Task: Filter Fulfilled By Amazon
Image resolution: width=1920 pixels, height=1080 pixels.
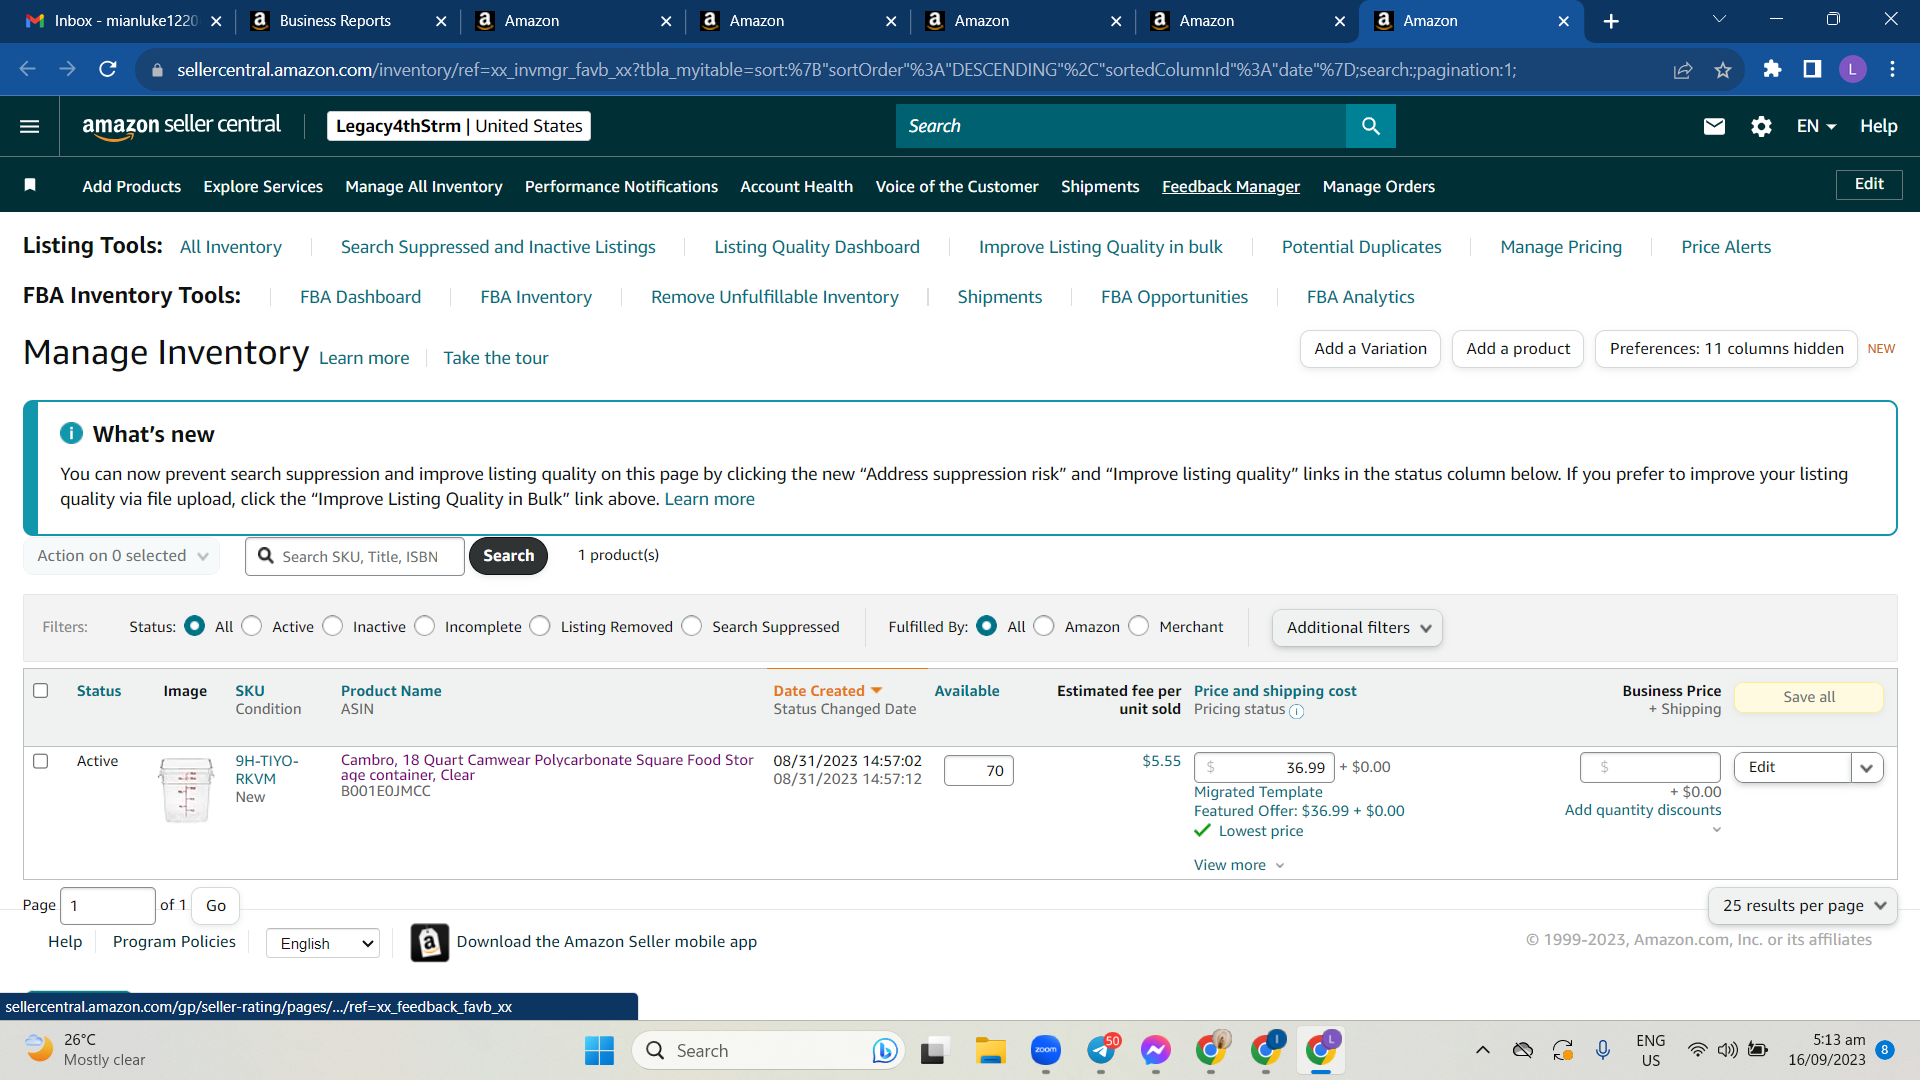Action: [x=1044, y=626]
